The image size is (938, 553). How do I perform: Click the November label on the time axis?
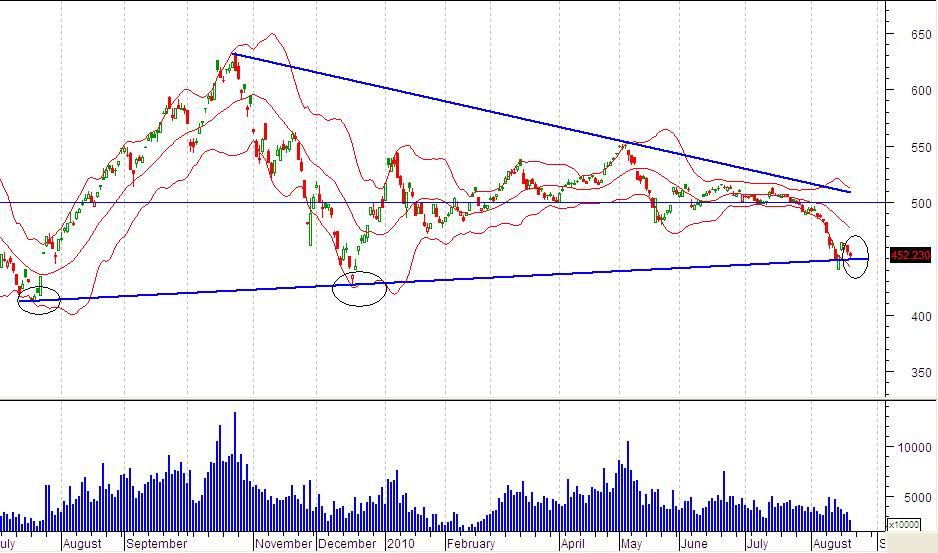(x=284, y=544)
